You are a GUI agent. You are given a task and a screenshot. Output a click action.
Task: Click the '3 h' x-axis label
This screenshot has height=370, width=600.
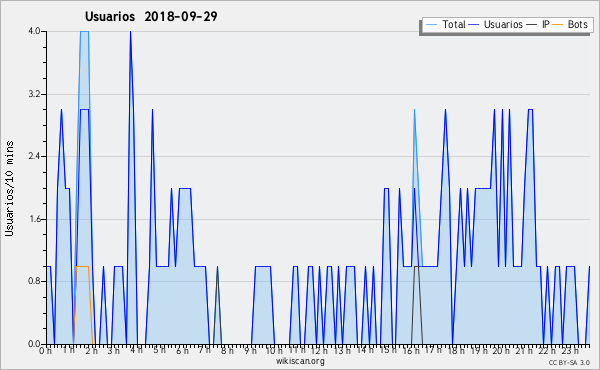tap(113, 351)
